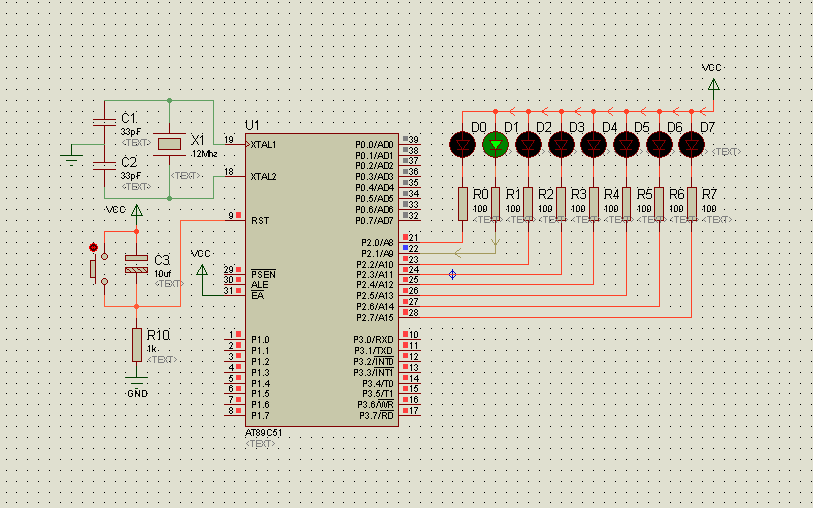The image size is (813, 508).
Task: Click the ground symbol left of C1 and C2
Action: (x=71, y=159)
